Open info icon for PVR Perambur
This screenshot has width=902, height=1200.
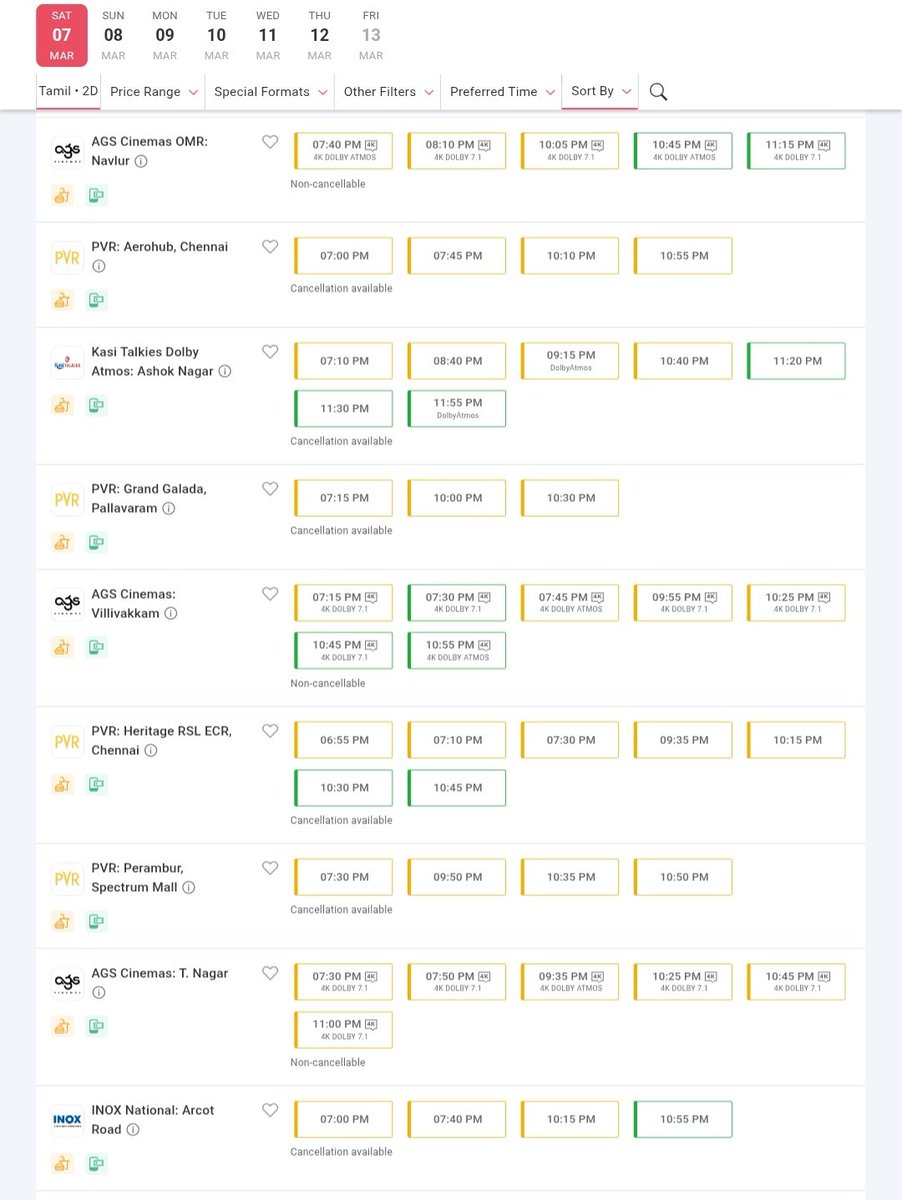point(189,887)
